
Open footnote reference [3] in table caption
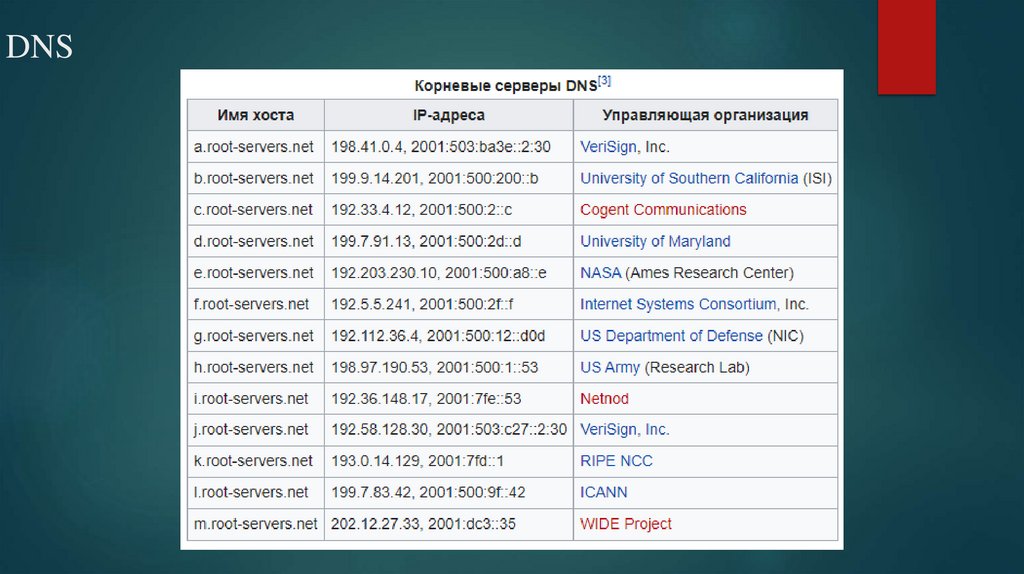[605, 81]
